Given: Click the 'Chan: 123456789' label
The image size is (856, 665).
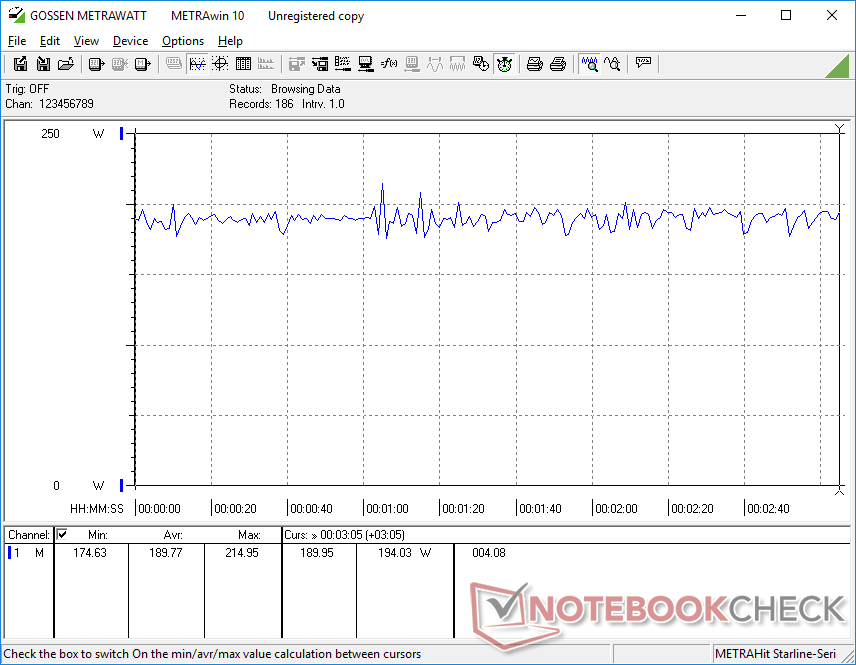Looking at the screenshot, I should coord(50,104).
